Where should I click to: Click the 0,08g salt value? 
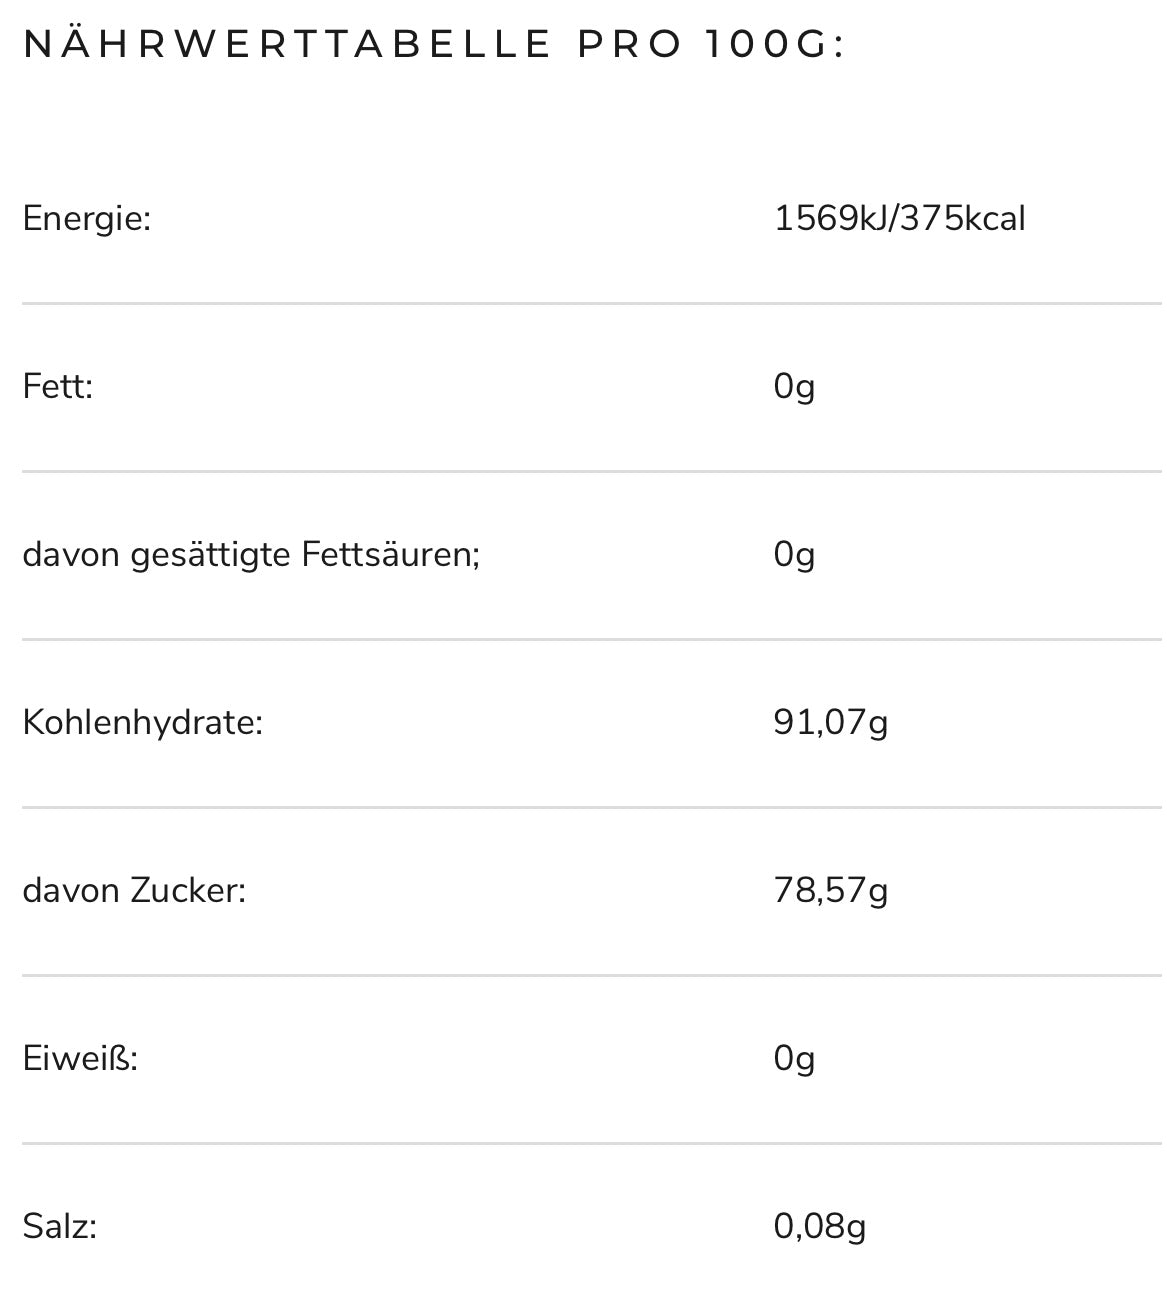pyautogui.click(x=820, y=1226)
